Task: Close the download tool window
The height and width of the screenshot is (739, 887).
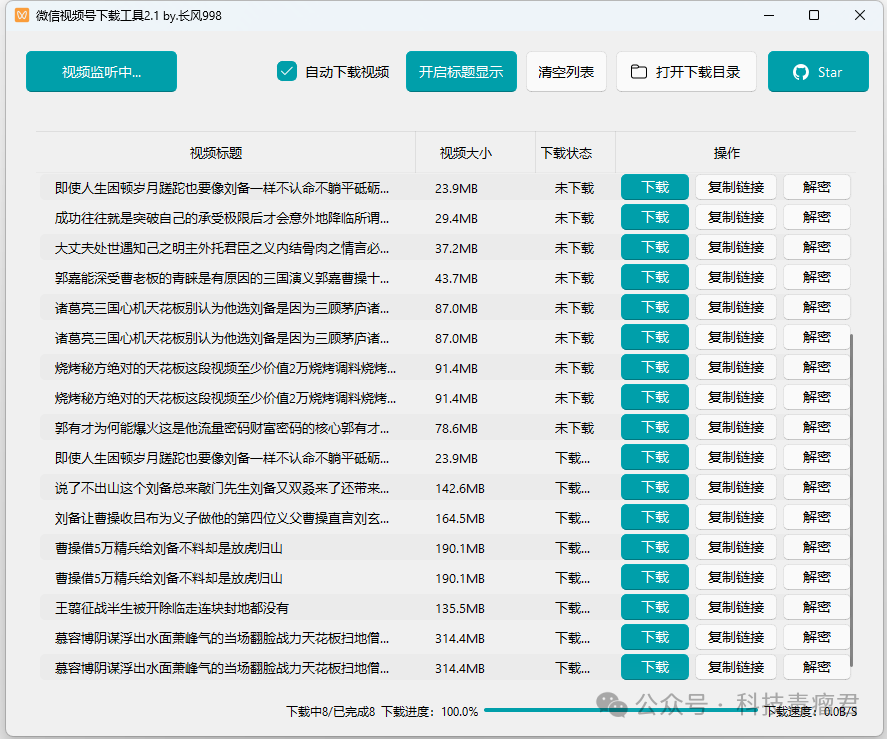Action: 860,15
